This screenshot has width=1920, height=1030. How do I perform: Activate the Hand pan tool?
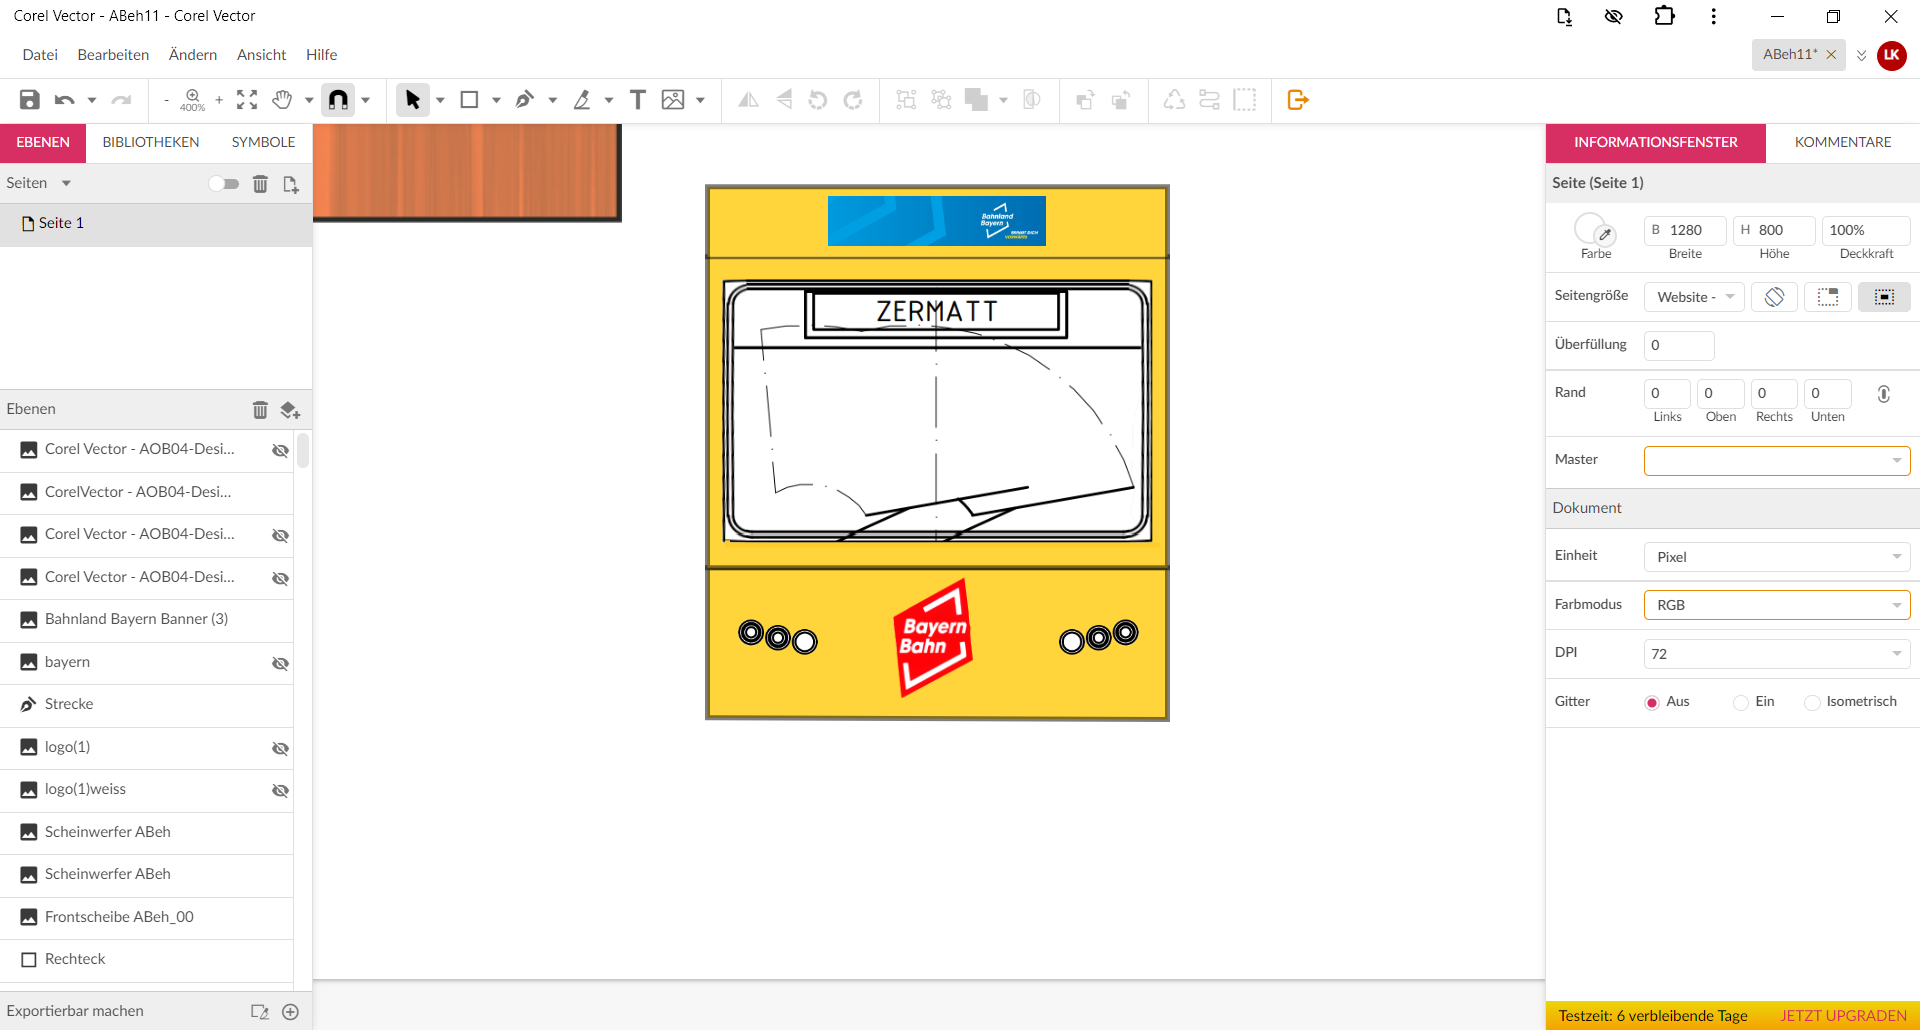coord(283,100)
